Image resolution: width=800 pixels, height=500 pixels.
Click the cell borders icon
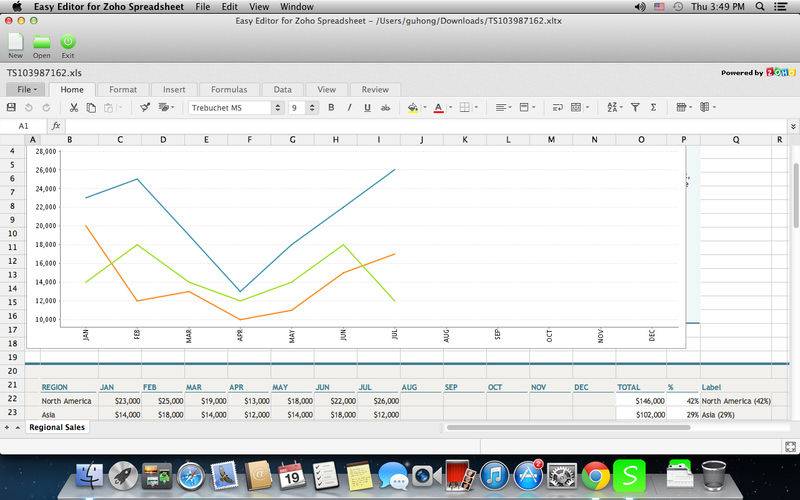point(464,107)
